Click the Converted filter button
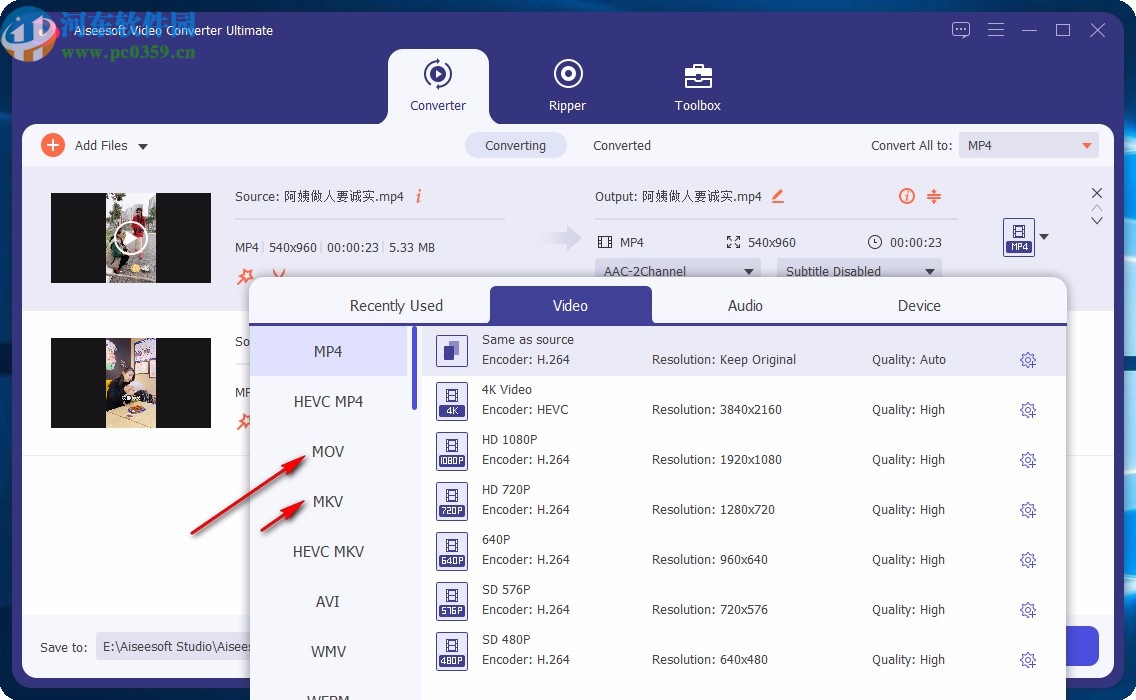 point(621,145)
